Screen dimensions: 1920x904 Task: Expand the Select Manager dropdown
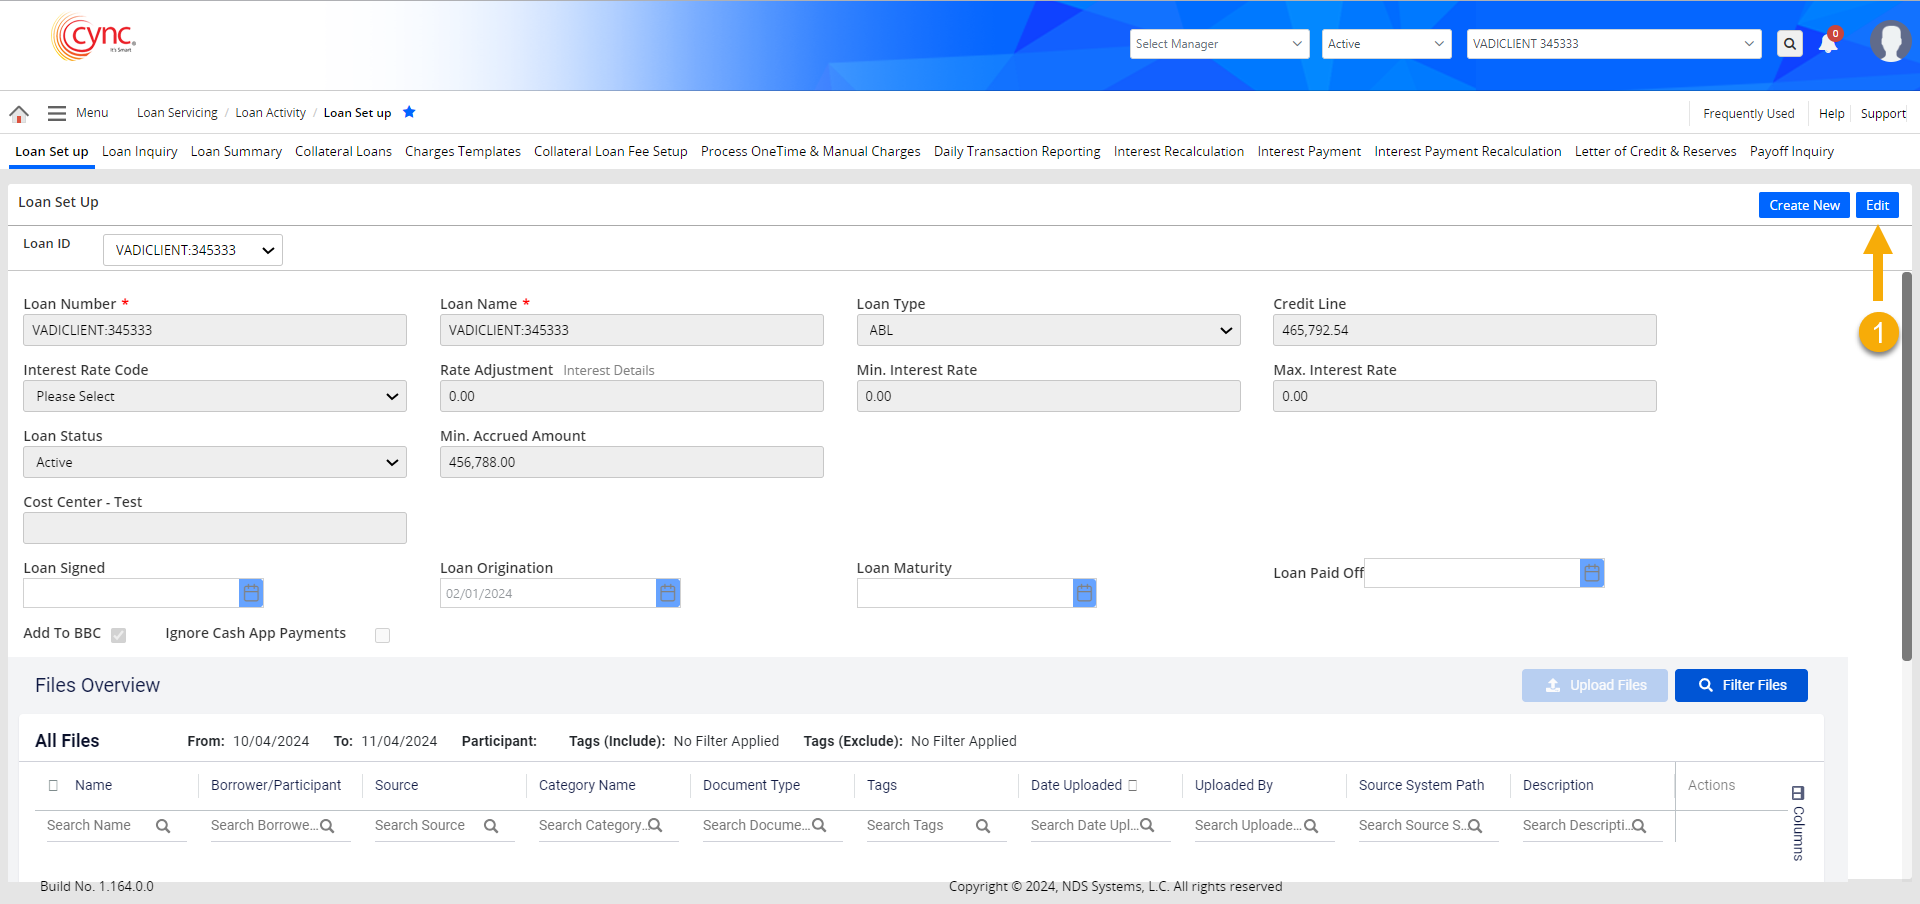pos(1219,44)
